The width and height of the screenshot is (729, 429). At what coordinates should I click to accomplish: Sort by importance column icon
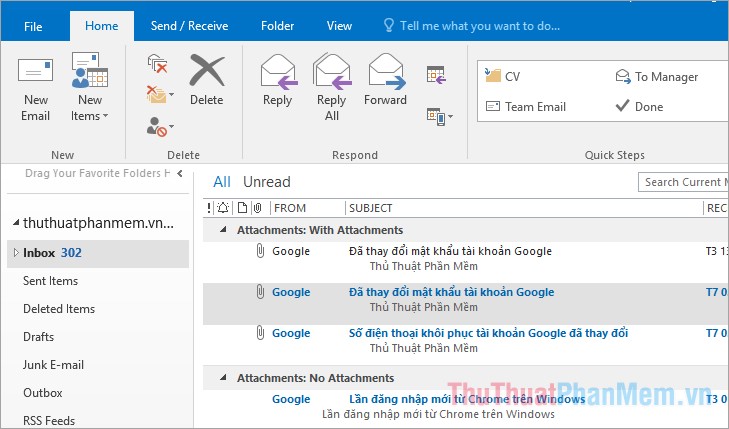(209, 208)
